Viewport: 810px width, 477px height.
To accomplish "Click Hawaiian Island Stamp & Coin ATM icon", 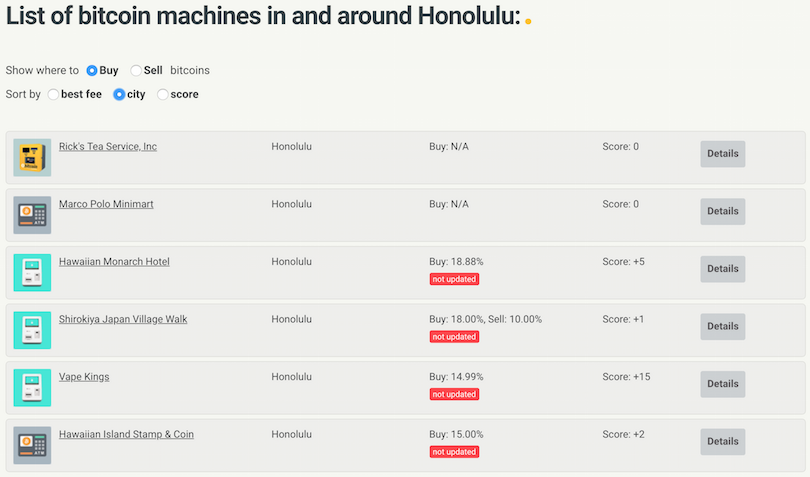I will [32, 445].
